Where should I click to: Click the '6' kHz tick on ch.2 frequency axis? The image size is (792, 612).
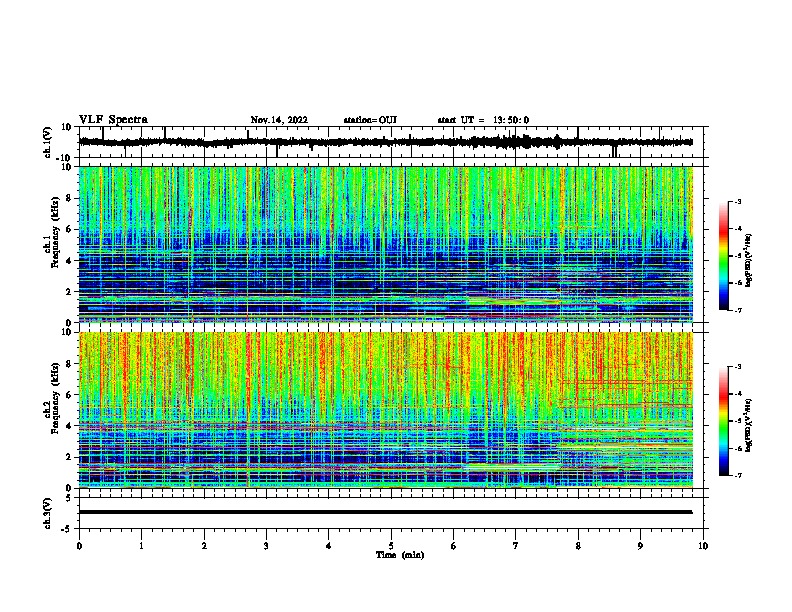pyautogui.click(x=70, y=395)
